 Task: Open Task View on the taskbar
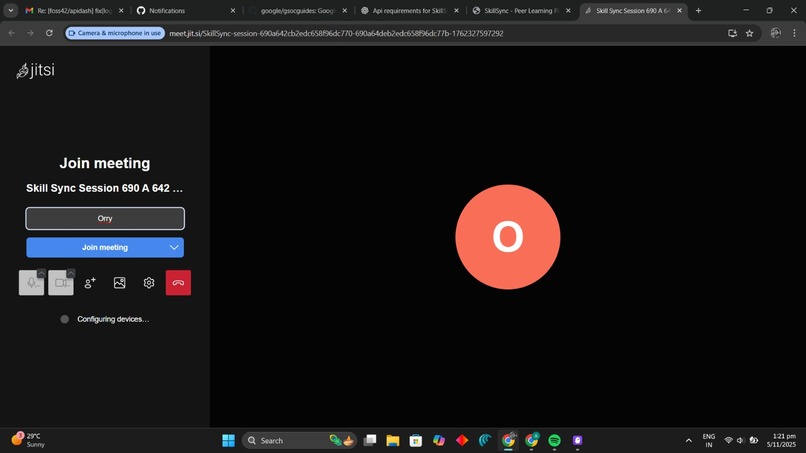(370, 441)
